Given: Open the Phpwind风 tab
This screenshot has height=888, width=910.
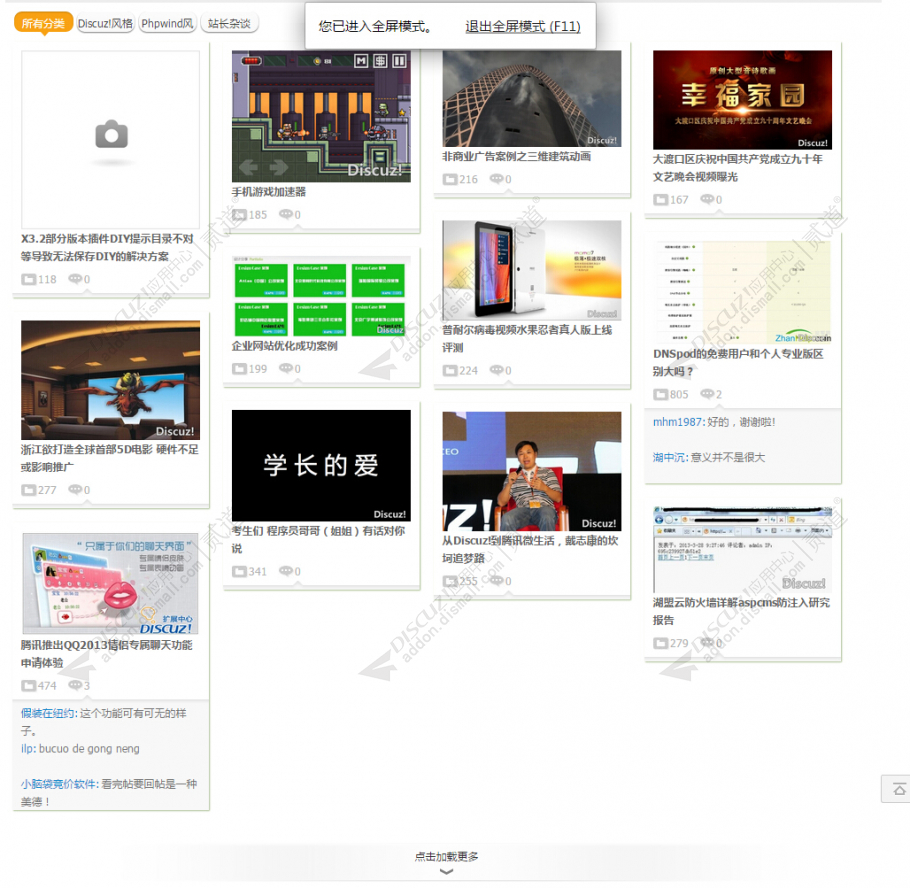Looking at the screenshot, I should point(167,23).
